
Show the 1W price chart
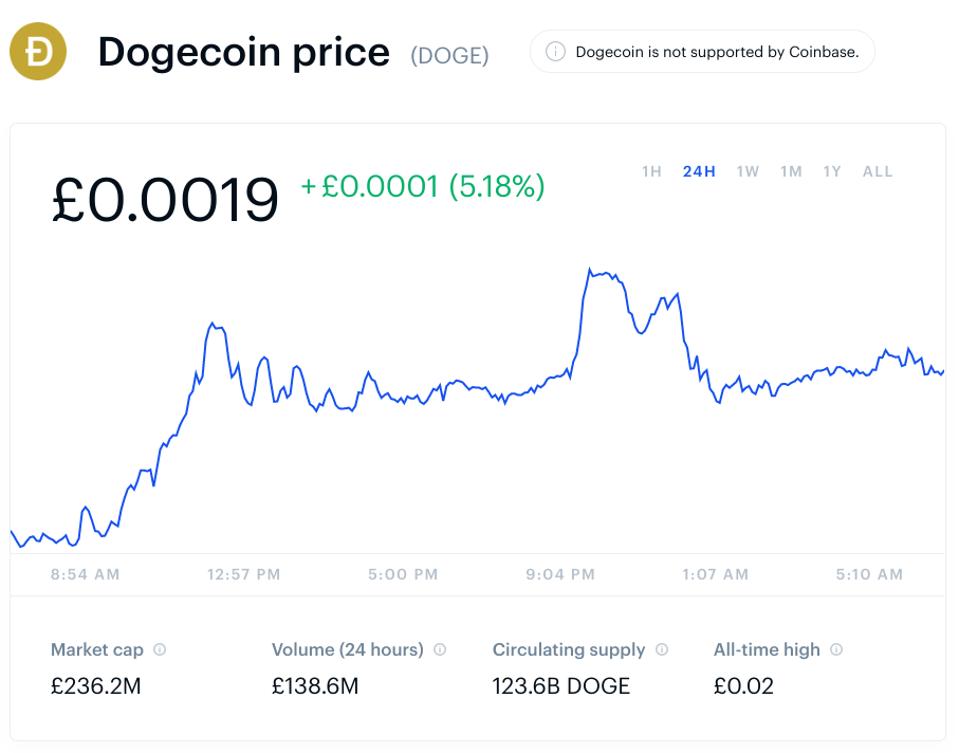pos(747,172)
